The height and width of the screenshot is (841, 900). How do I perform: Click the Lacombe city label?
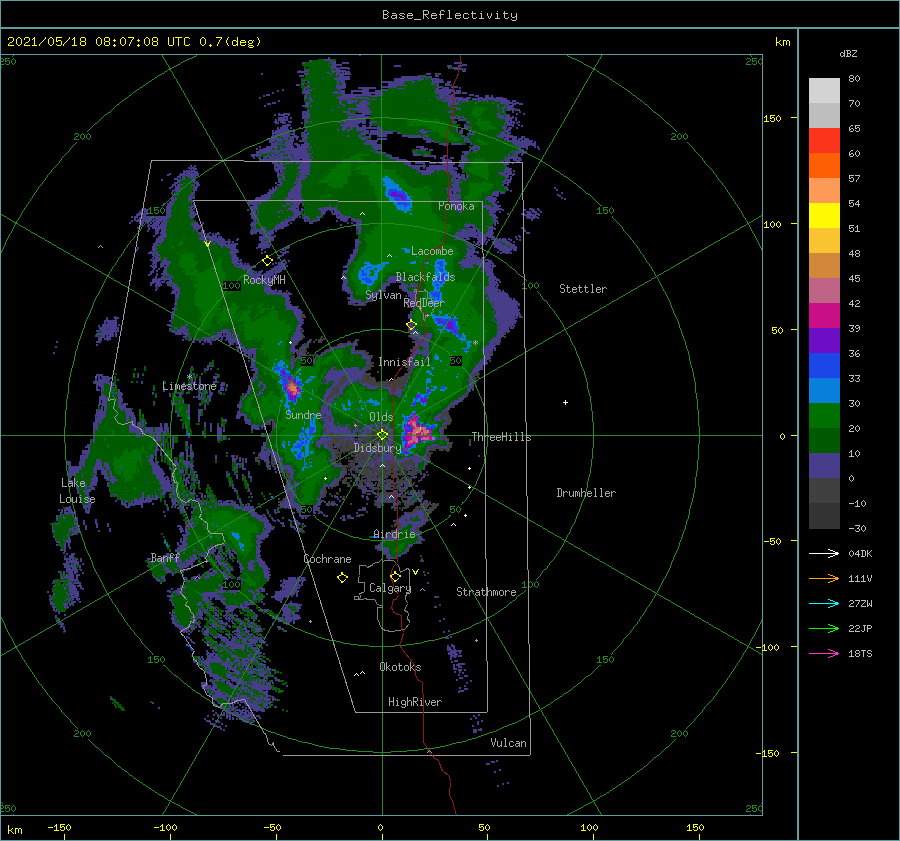click(x=432, y=251)
